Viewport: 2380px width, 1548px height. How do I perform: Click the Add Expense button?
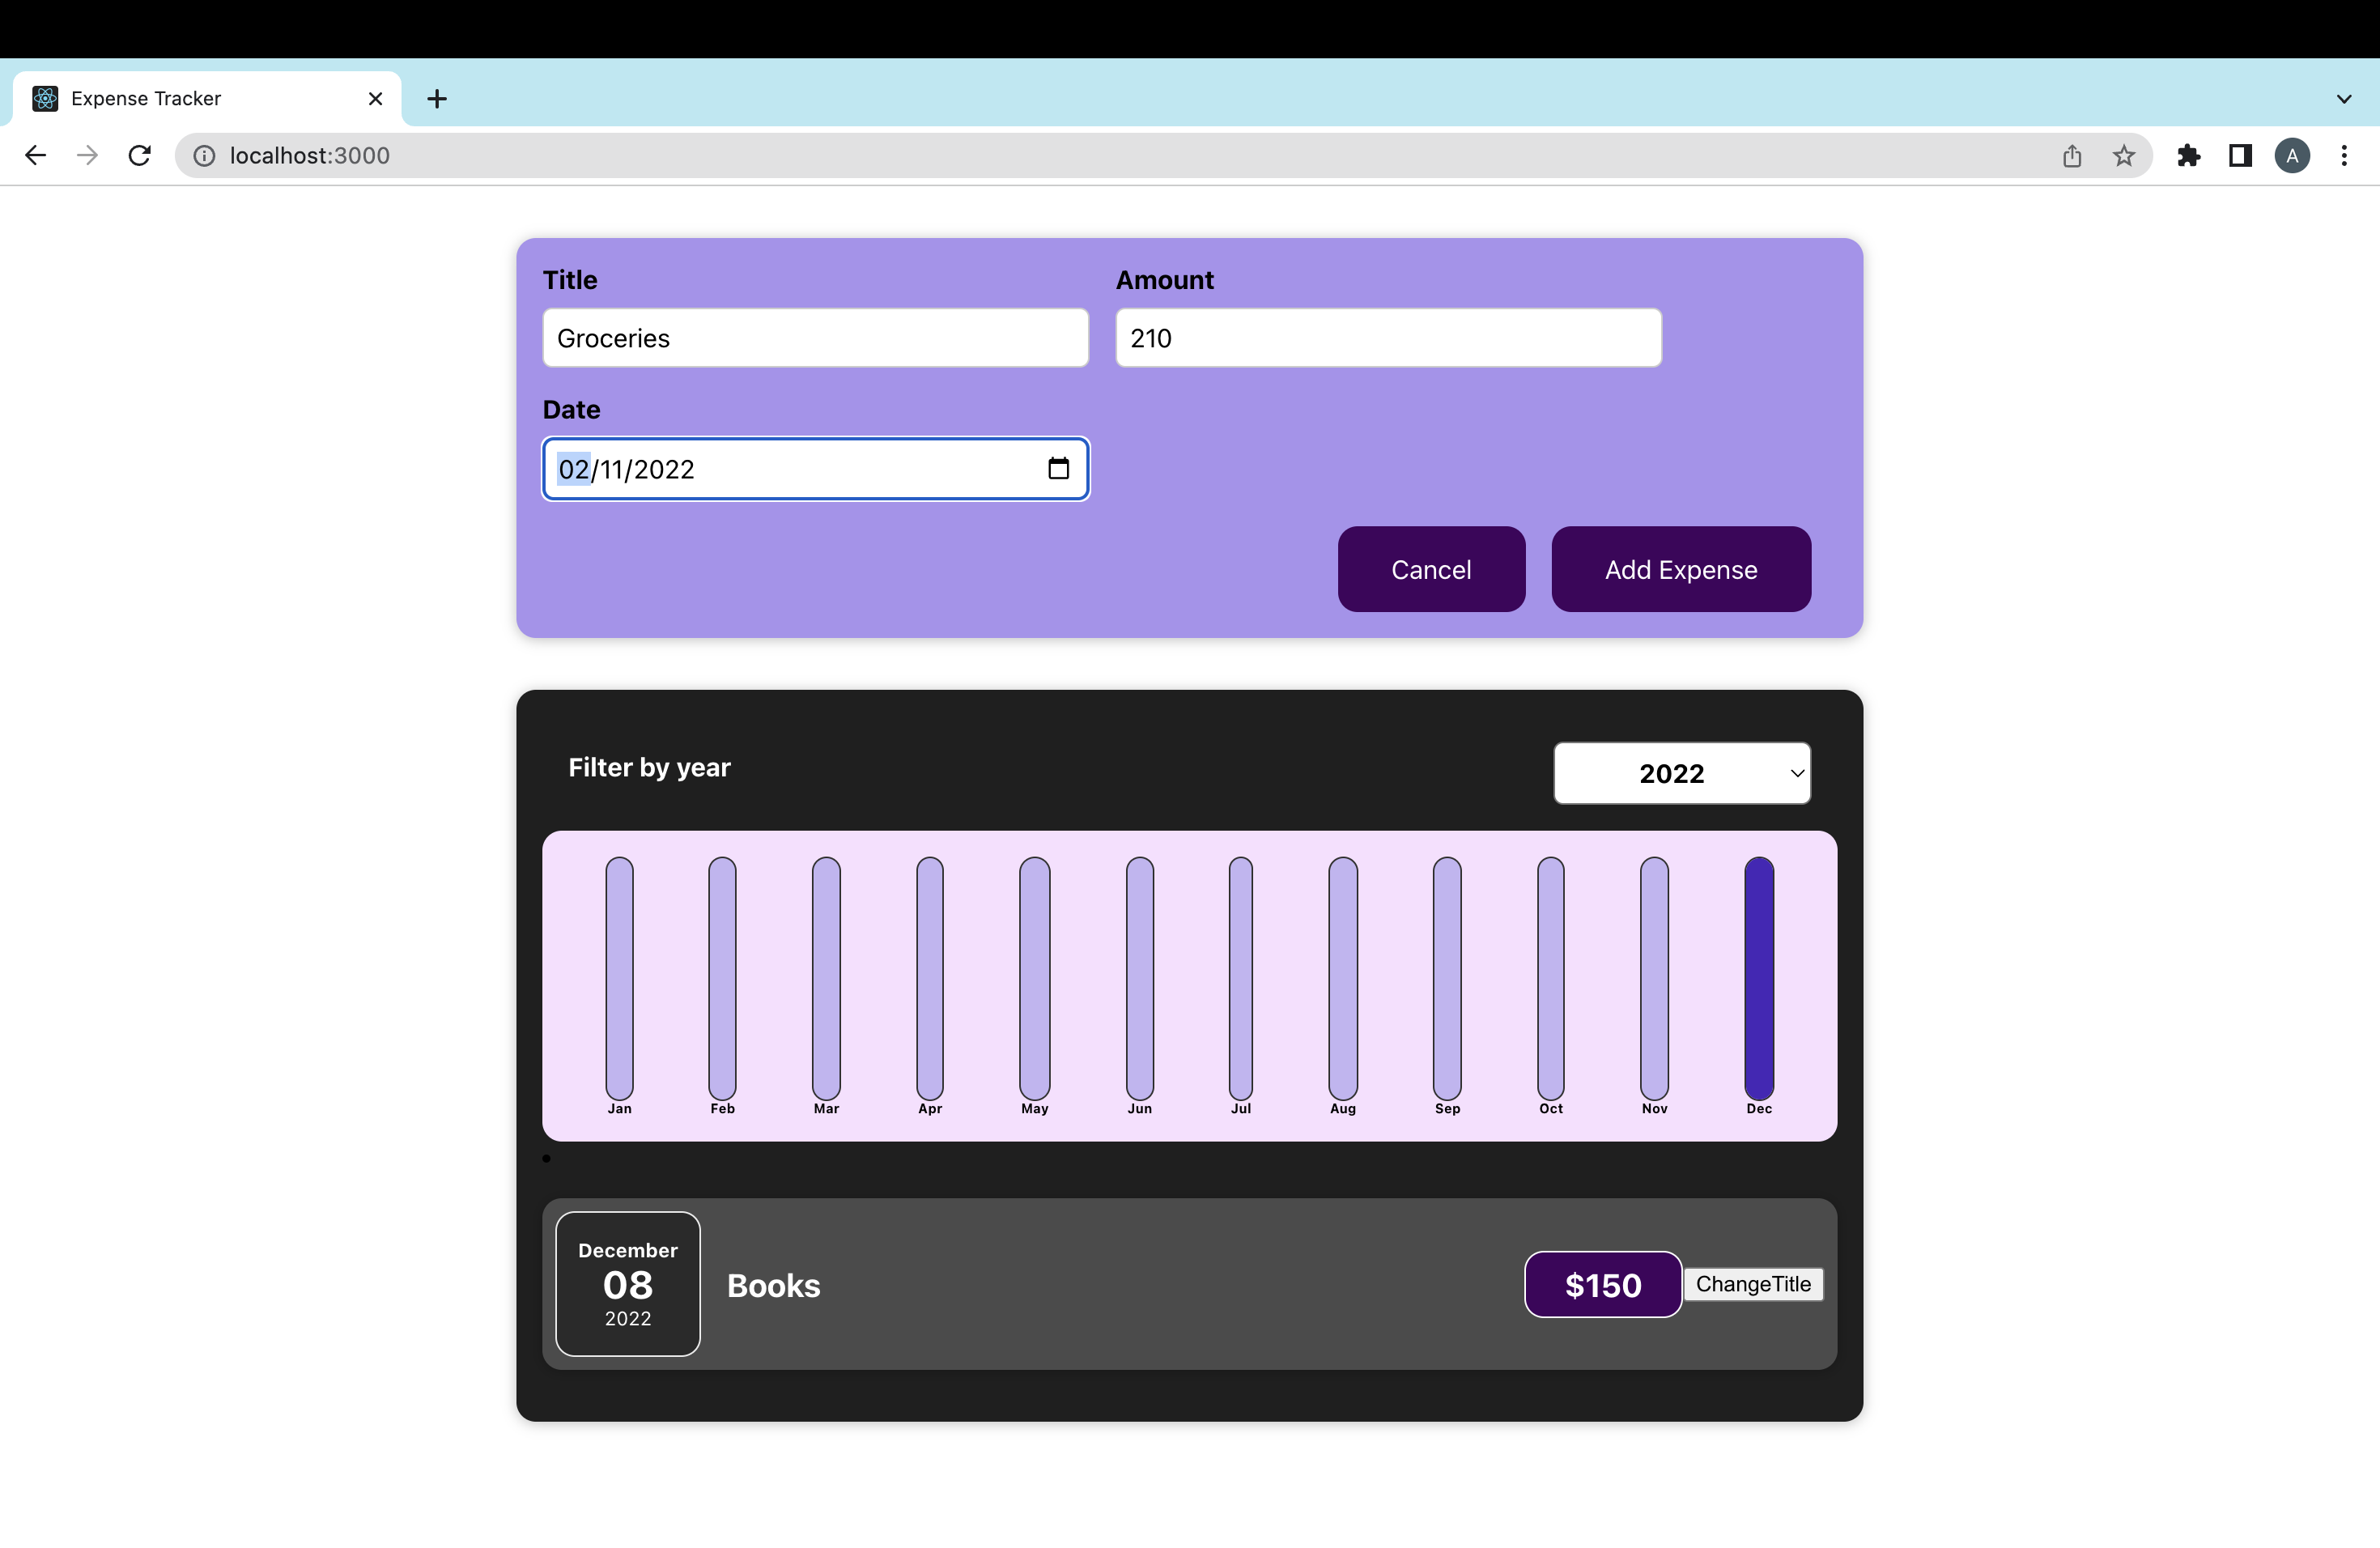(1681, 569)
